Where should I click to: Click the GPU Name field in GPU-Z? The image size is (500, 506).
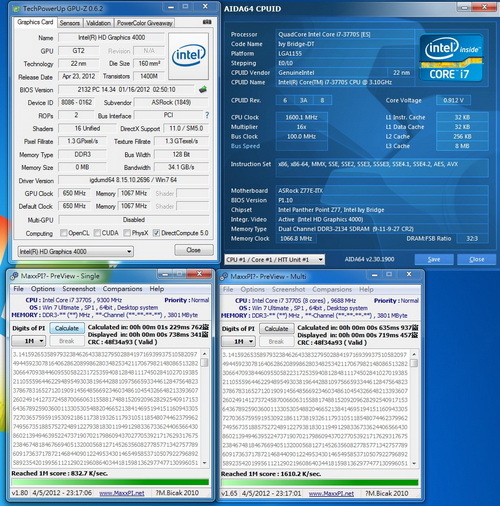(x=111, y=38)
